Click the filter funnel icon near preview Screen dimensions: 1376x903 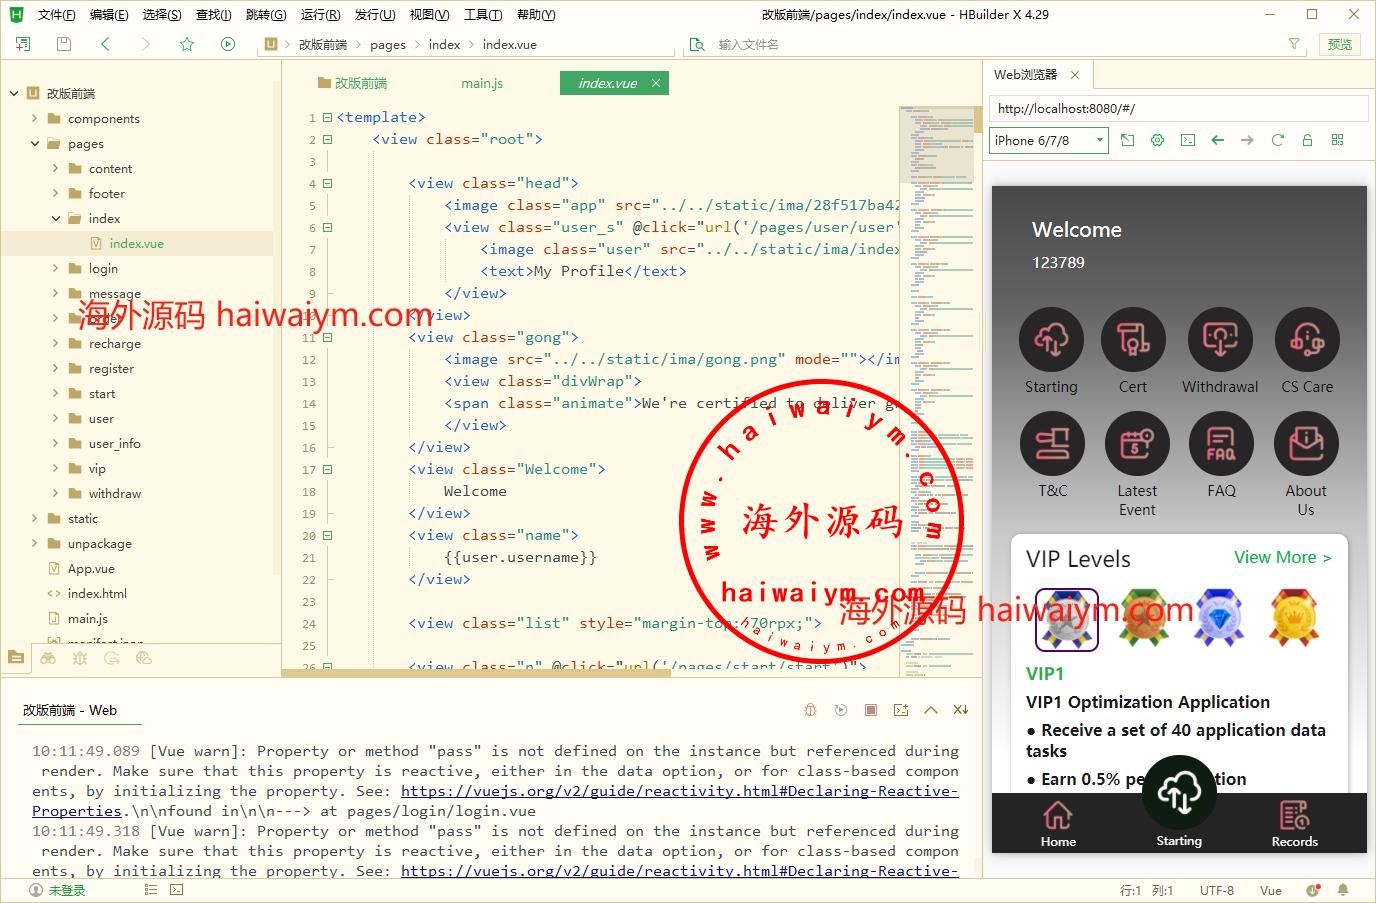pyautogui.click(x=1294, y=44)
